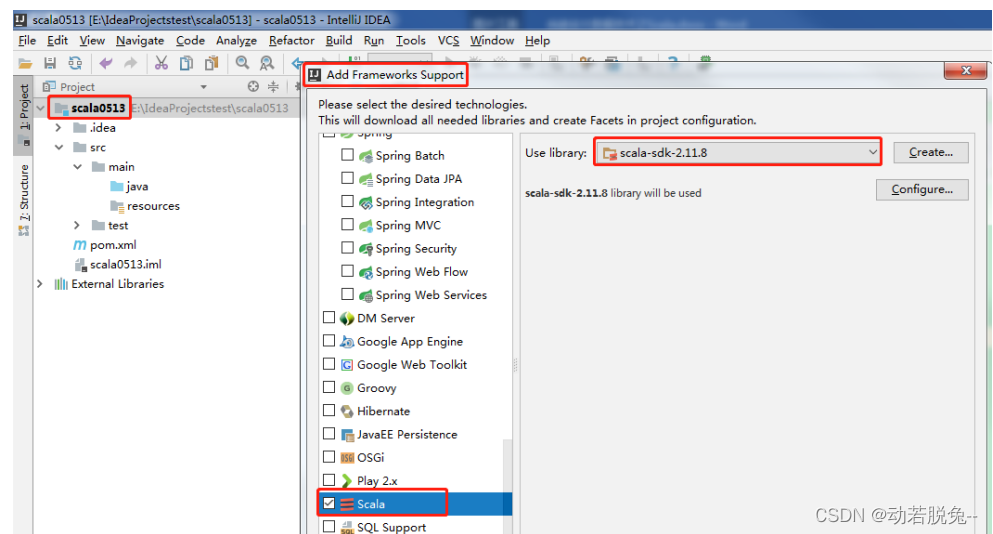Click the Groovy framework icon
This screenshot has height=534, width=993.
(346, 388)
